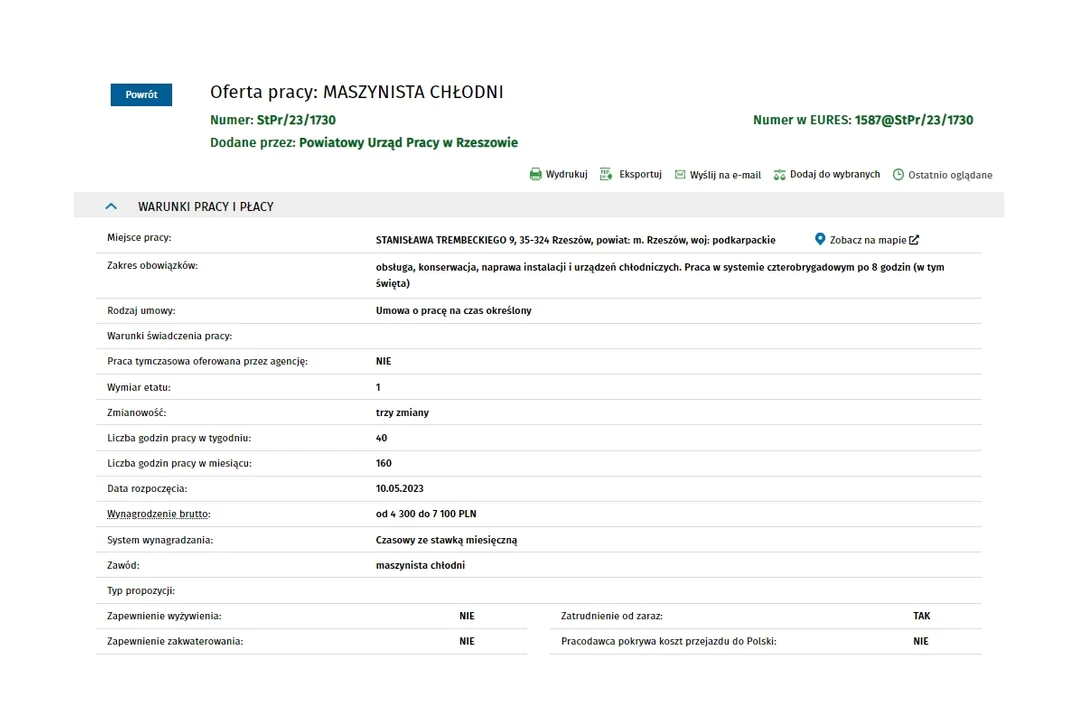Click the clock icon for Ostatnio oglądane

point(898,174)
